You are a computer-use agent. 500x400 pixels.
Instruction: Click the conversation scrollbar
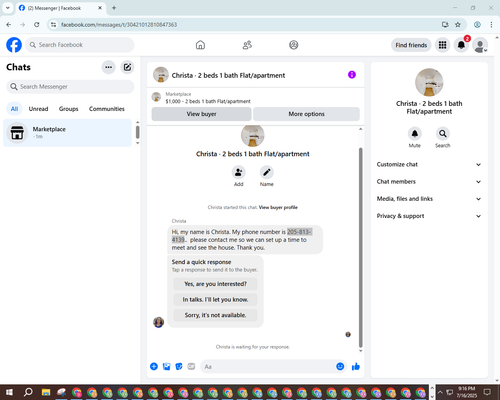(x=360, y=247)
